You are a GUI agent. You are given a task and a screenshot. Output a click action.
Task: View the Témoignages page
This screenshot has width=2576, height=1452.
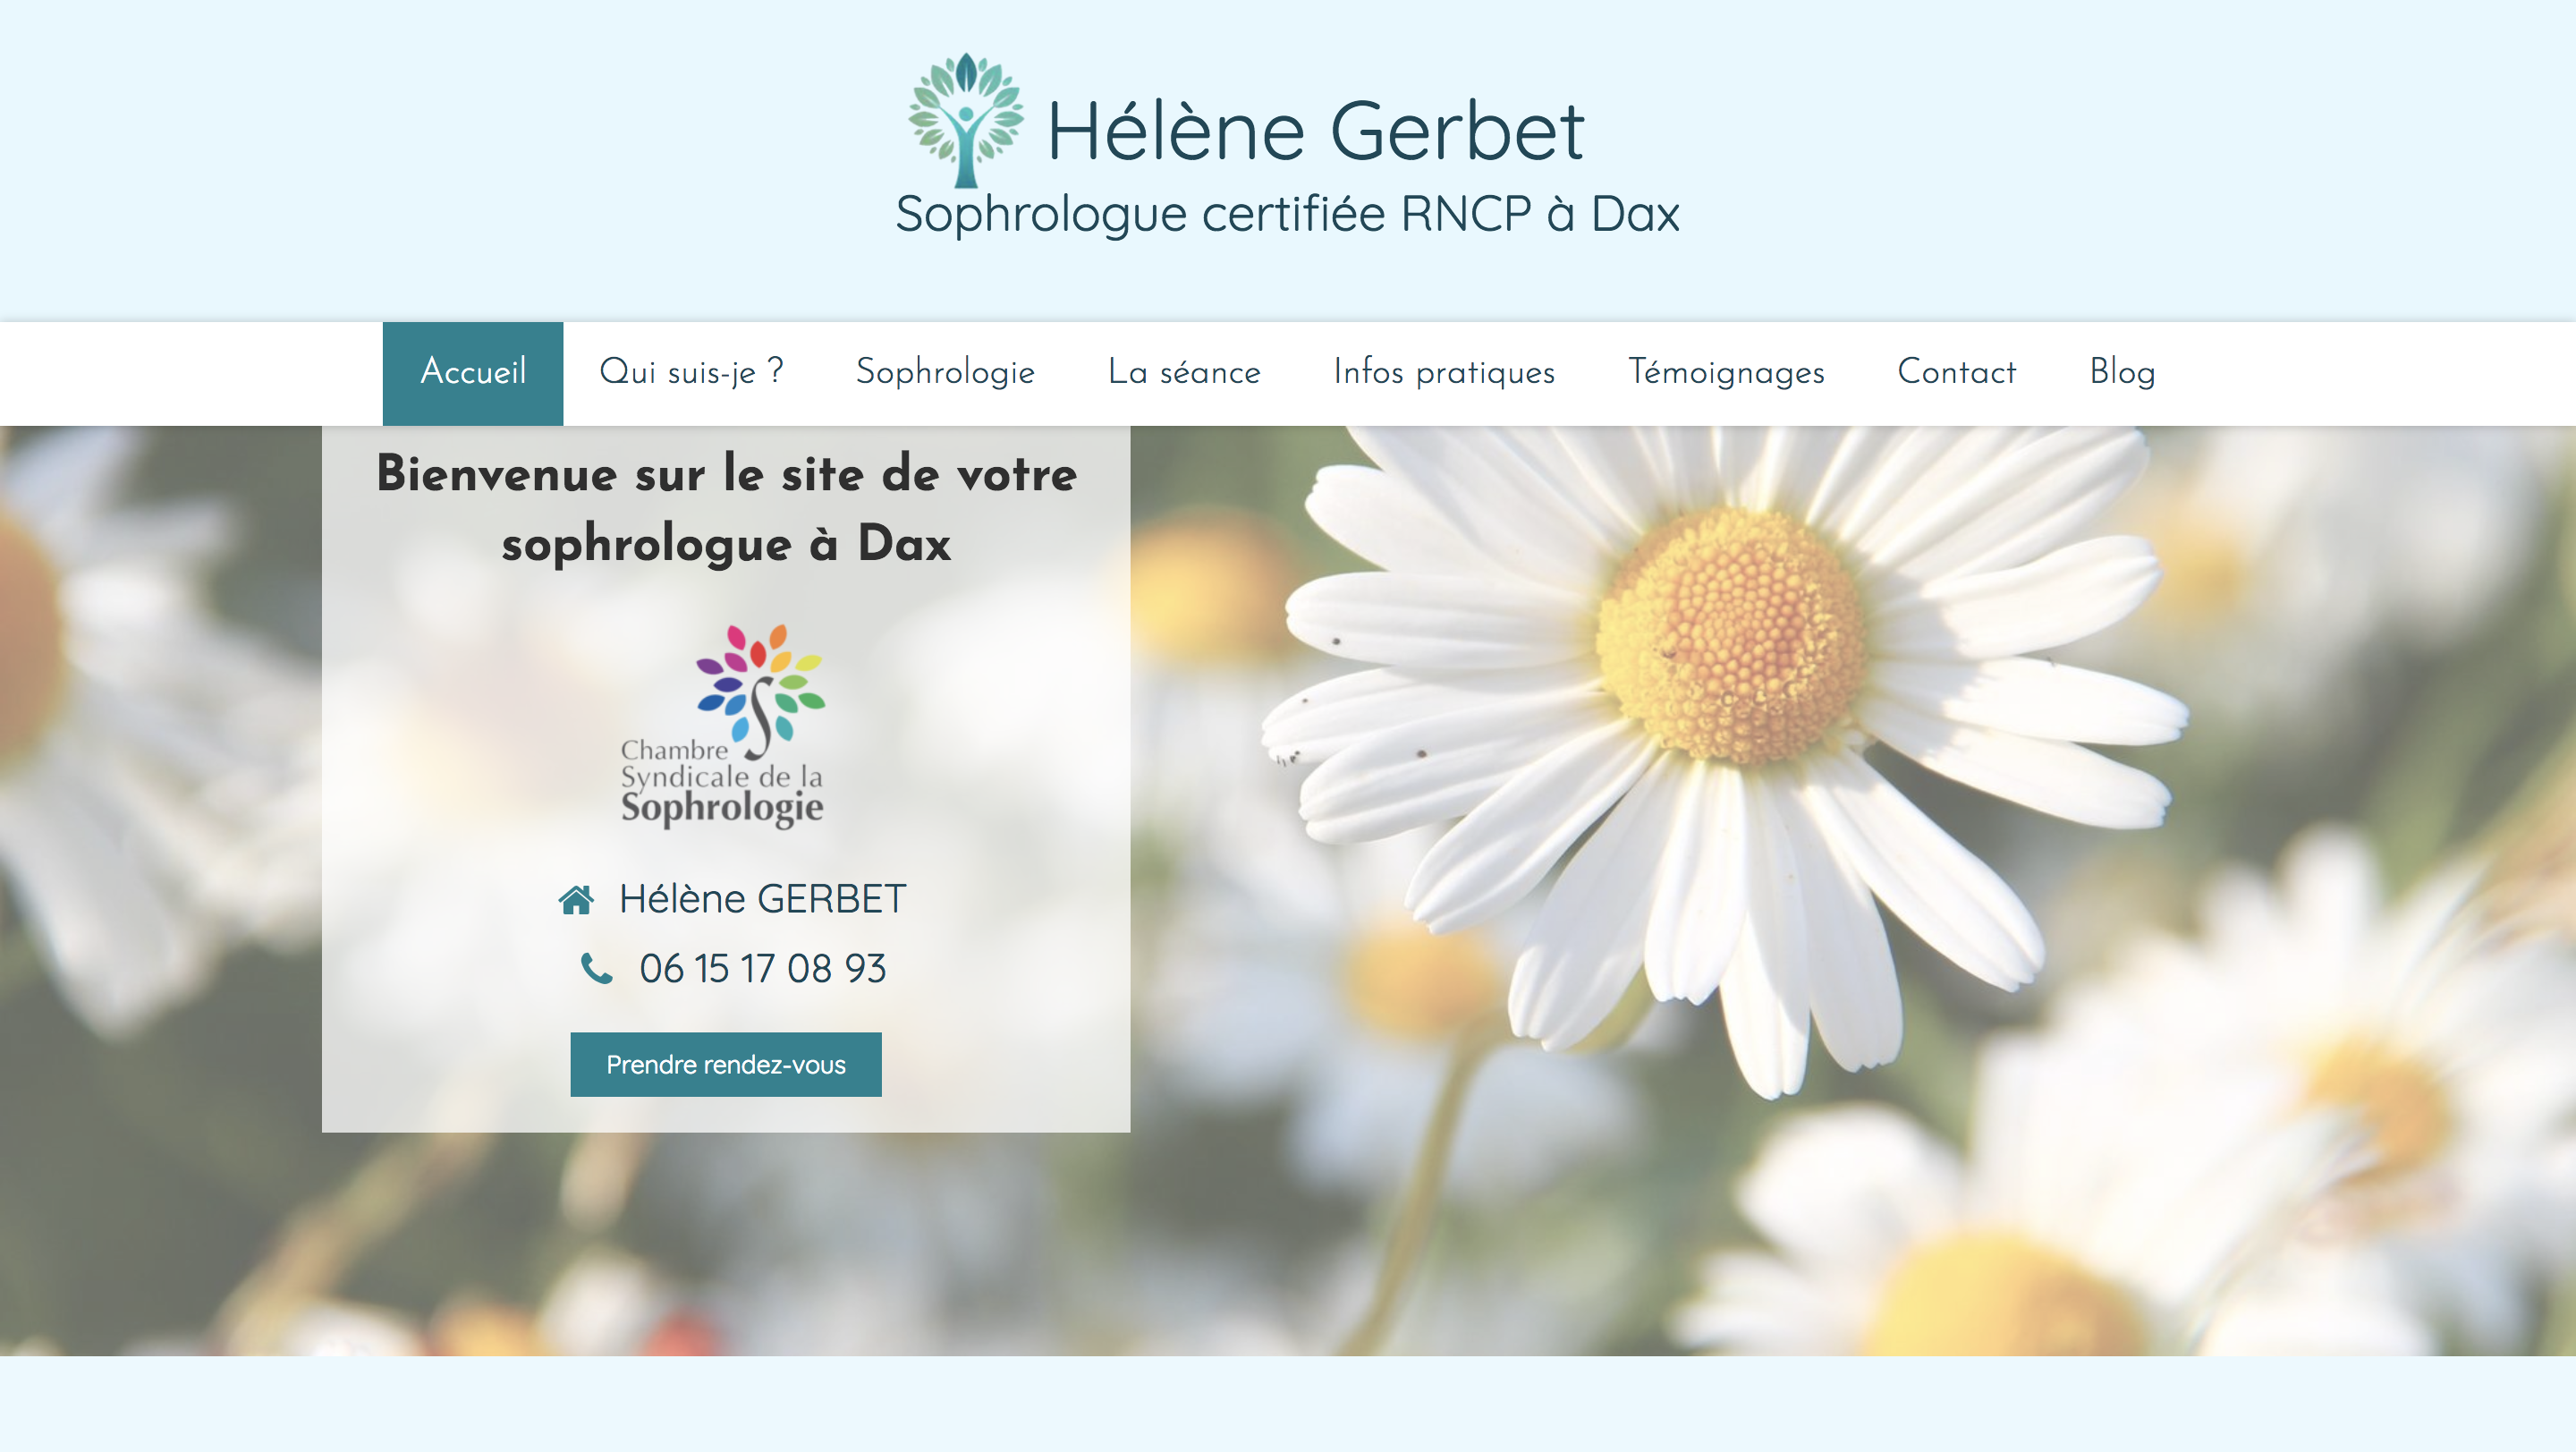[1726, 373]
